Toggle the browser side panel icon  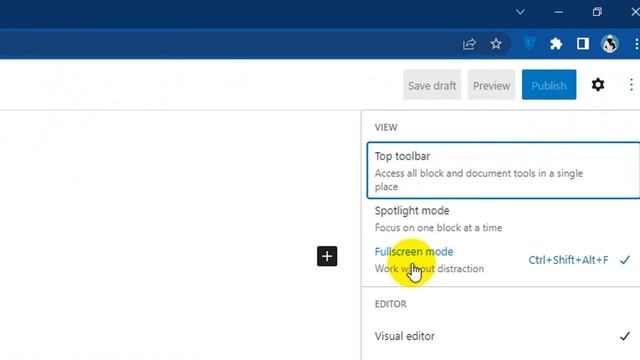582,44
